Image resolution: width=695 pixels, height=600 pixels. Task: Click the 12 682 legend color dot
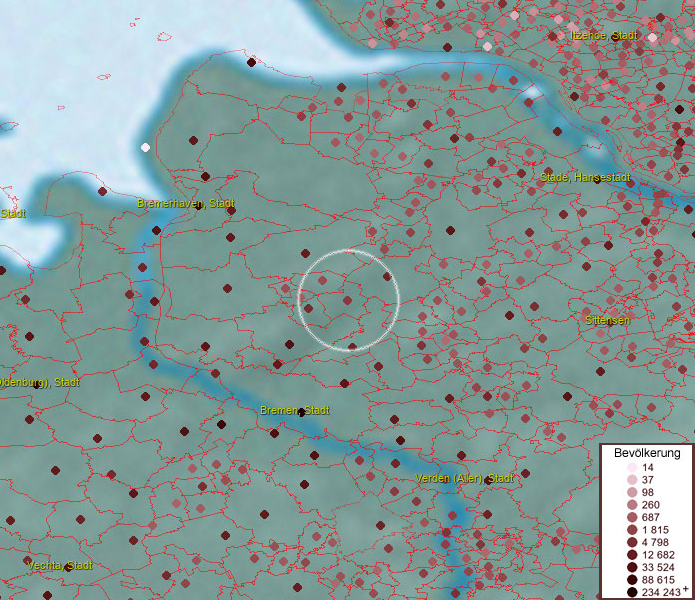click(632, 555)
